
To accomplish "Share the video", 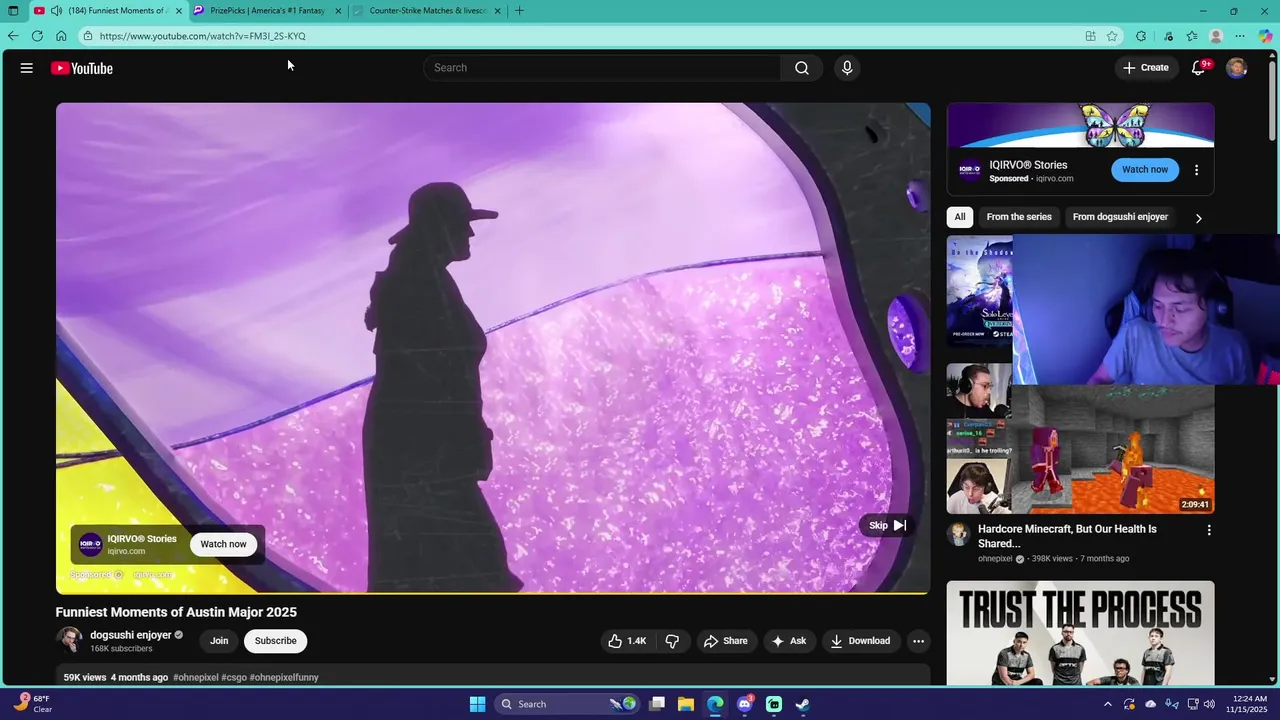I will (x=726, y=641).
